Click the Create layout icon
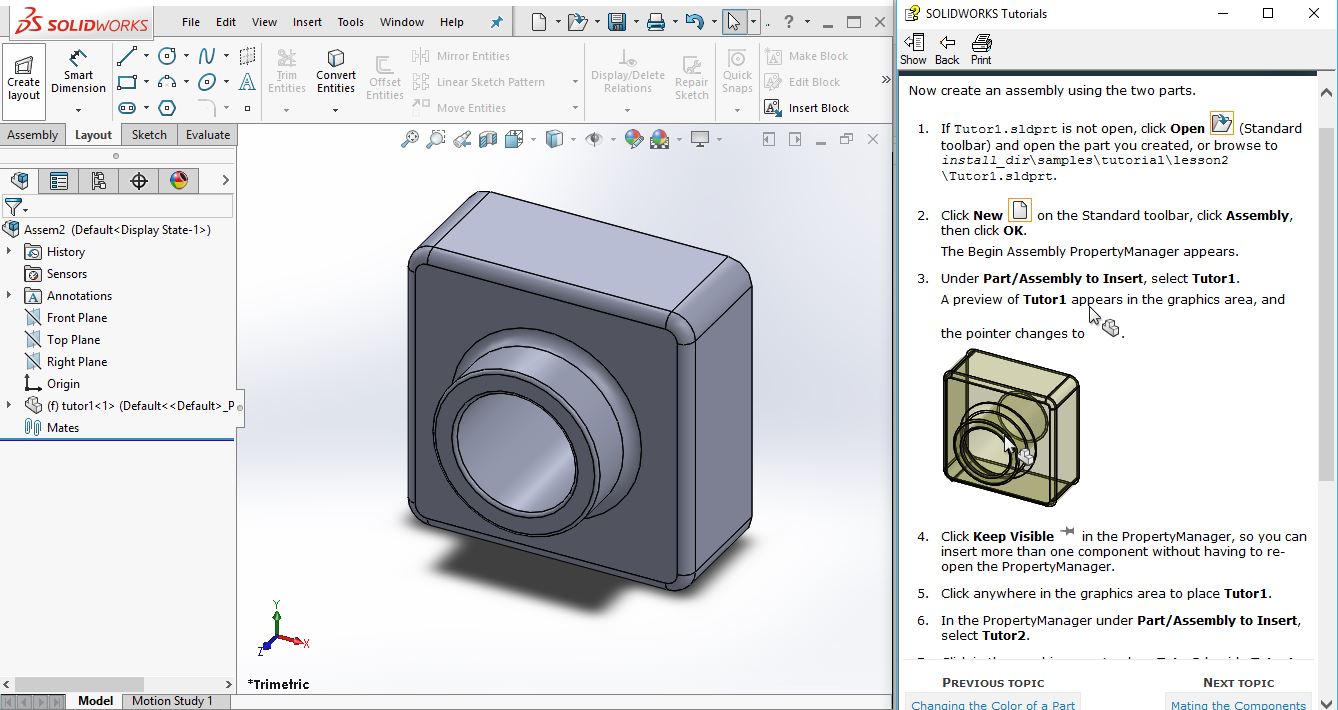 pyautogui.click(x=23, y=74)
